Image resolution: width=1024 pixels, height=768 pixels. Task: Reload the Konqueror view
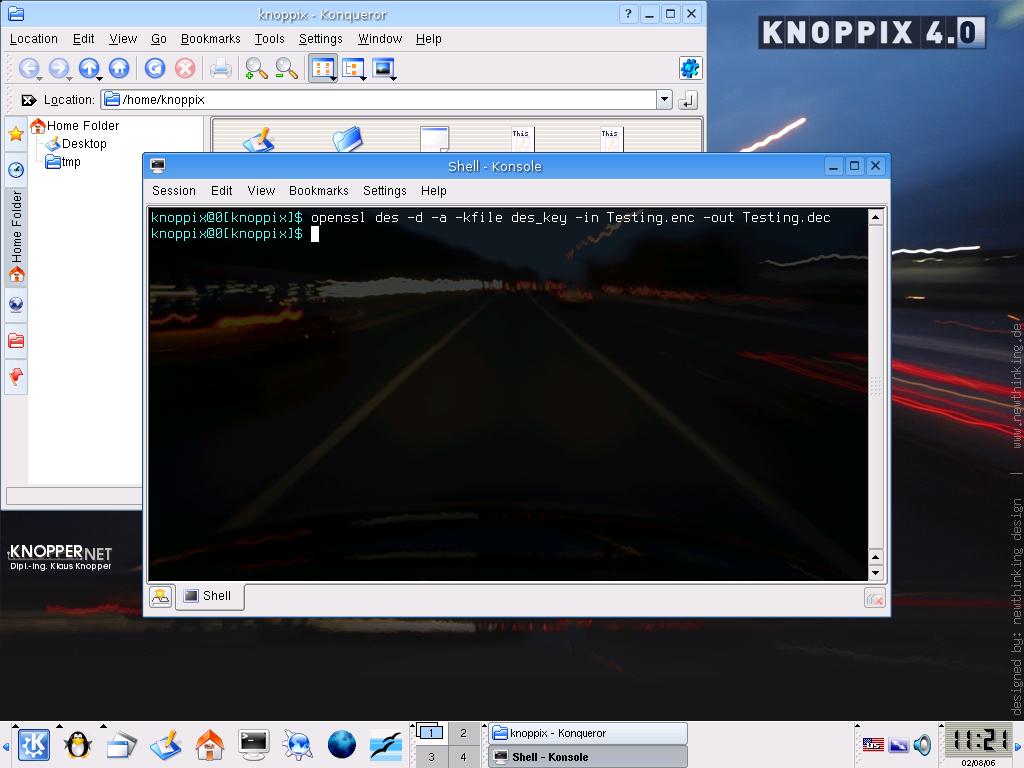[x=155, y=68]
